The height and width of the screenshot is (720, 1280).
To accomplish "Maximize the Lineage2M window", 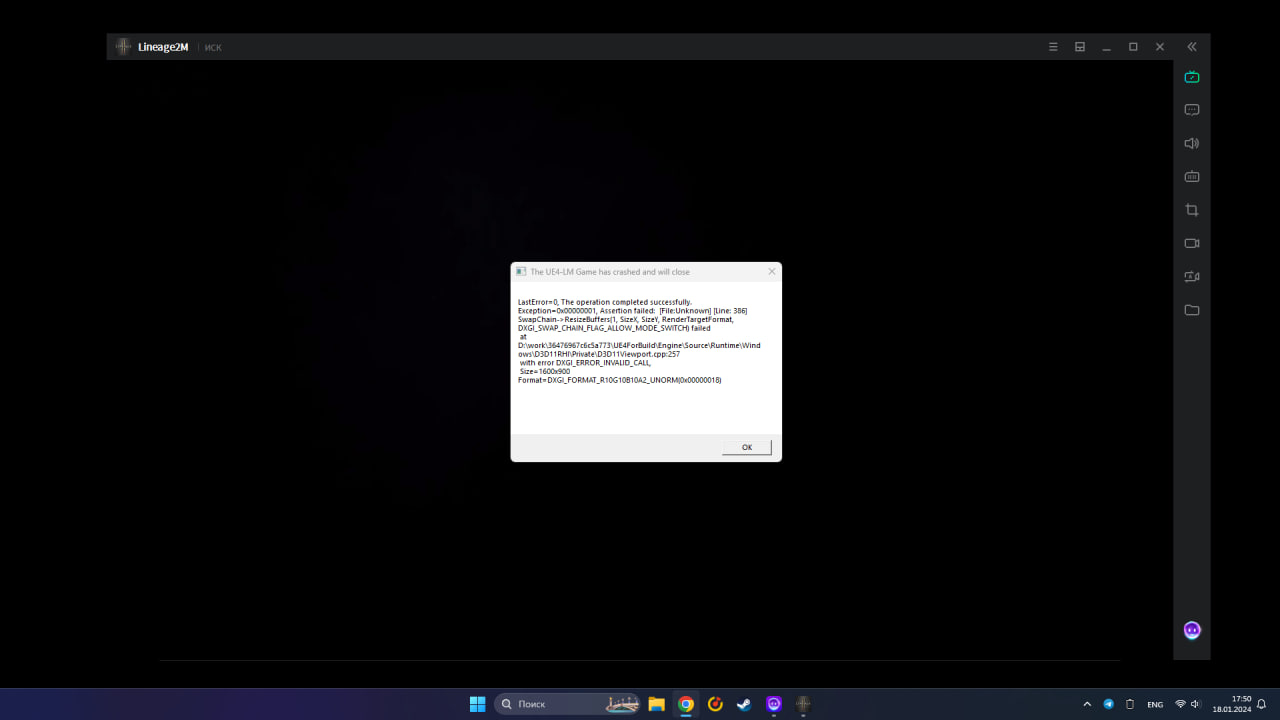I will [1133, 47].
